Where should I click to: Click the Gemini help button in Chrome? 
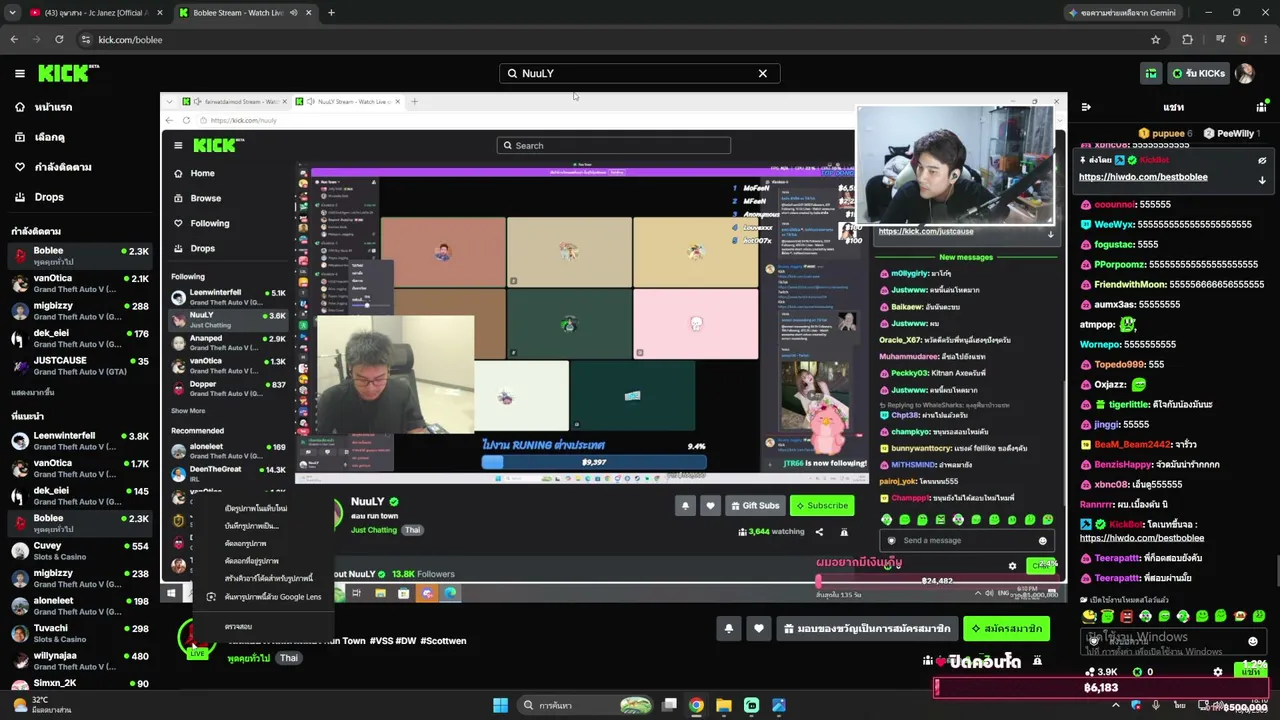(x=1124, y=13)
